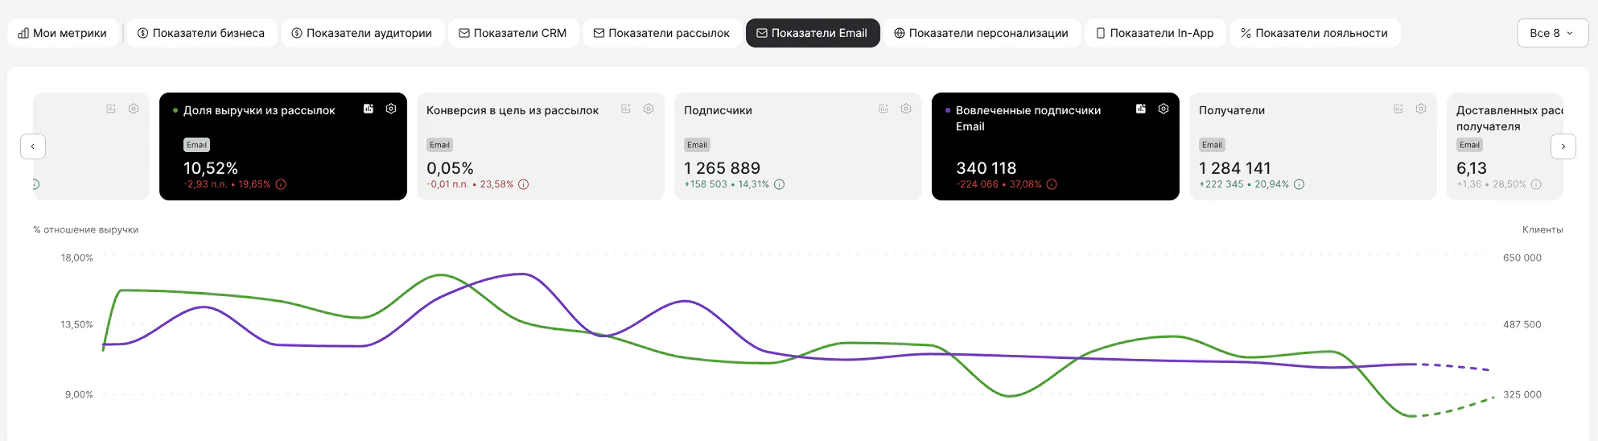The image size is (1598, 441).
Task: Open the Мои метрики tab
Action: pos(63,33)
